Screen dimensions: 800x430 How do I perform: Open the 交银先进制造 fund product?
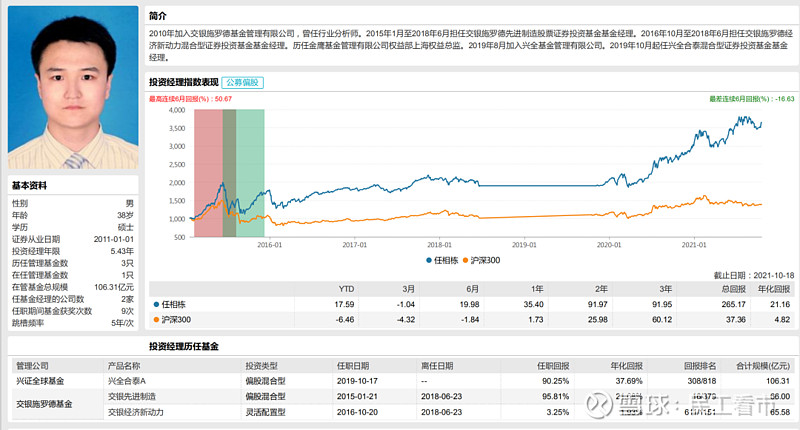(132, 396)
